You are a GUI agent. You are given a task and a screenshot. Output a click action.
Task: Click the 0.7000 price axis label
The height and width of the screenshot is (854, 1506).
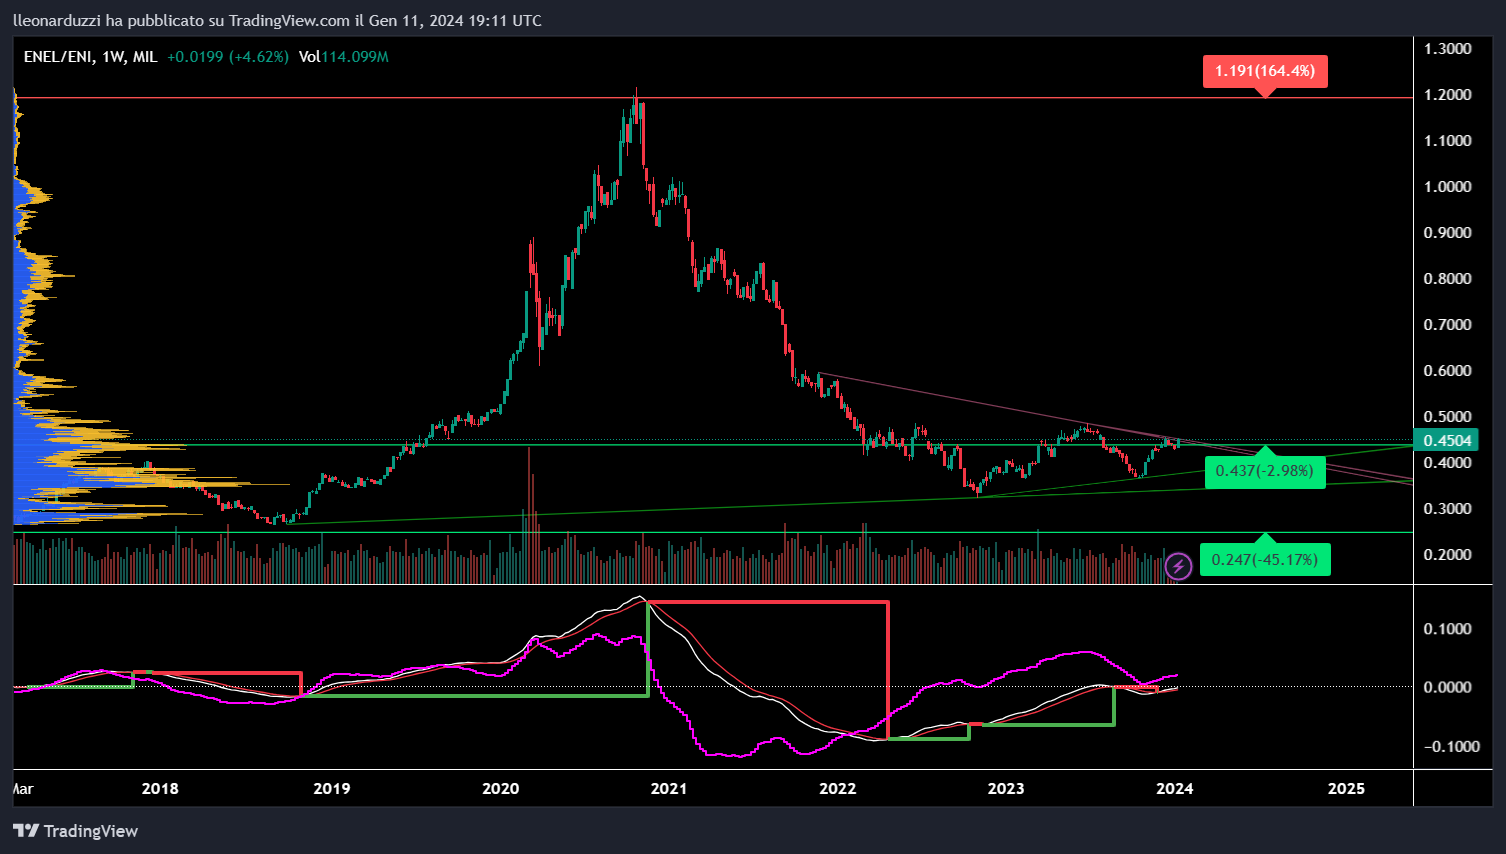click(1447, 325)
